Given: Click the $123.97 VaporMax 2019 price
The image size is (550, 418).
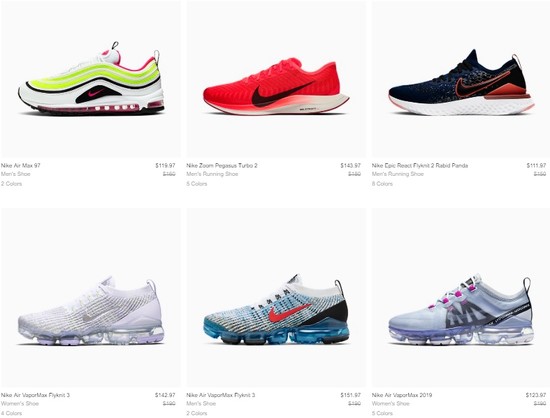Looking at the screenshot, I should coord(536,395).
